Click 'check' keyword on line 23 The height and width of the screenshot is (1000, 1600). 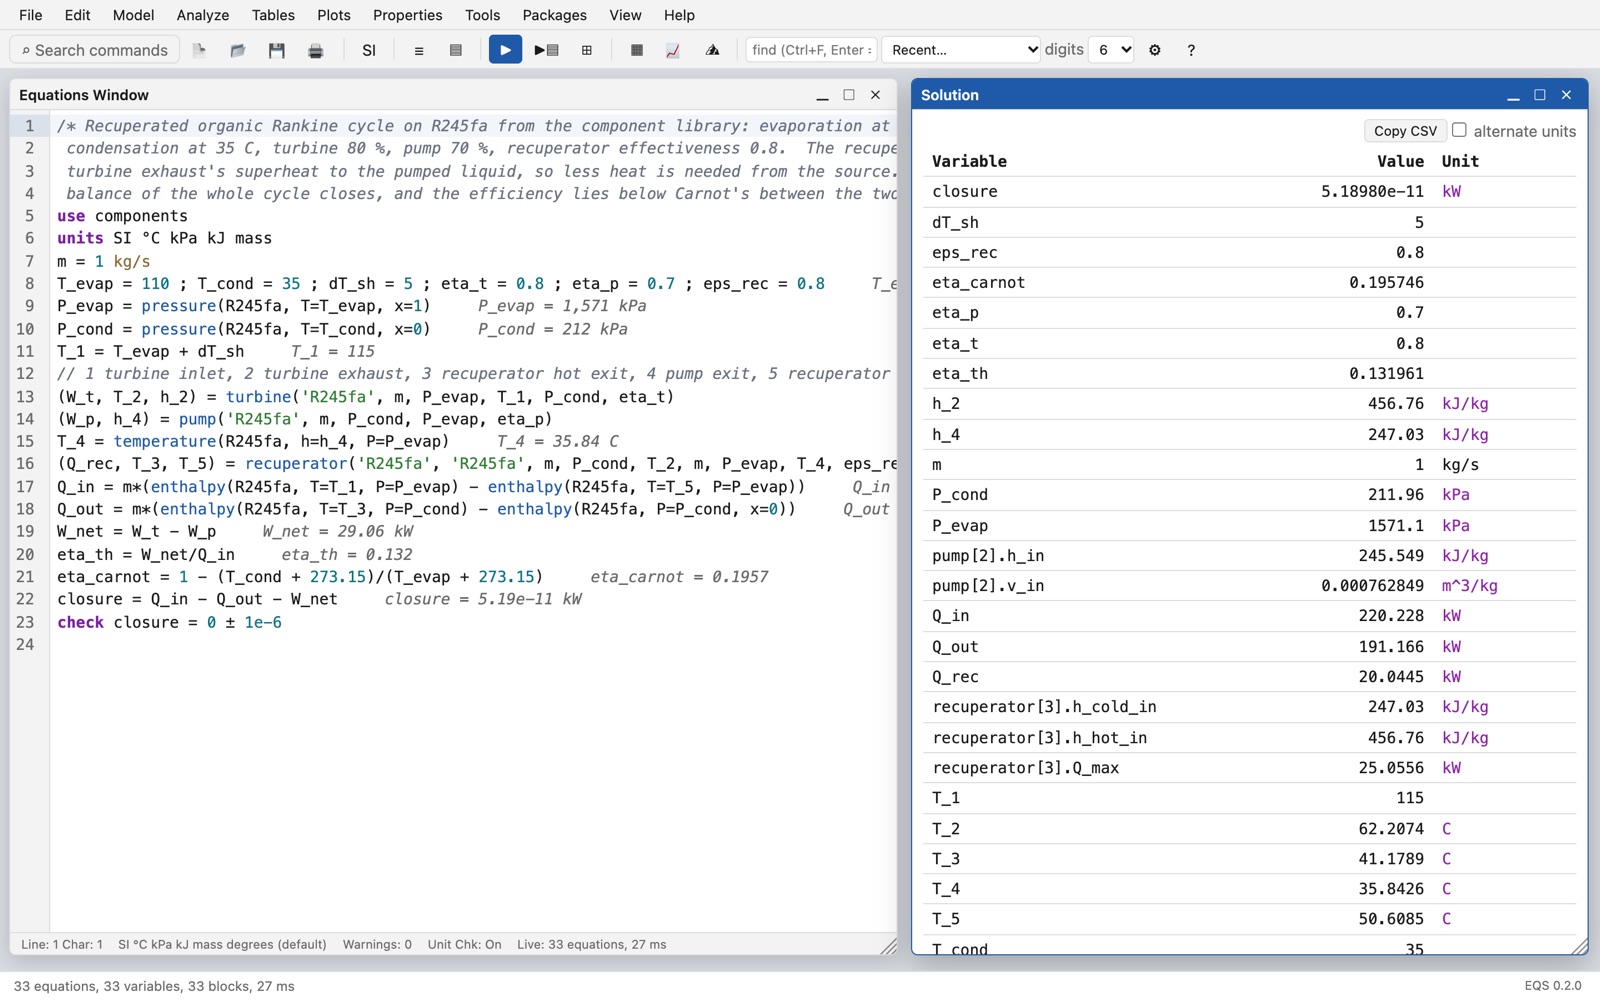80,622
